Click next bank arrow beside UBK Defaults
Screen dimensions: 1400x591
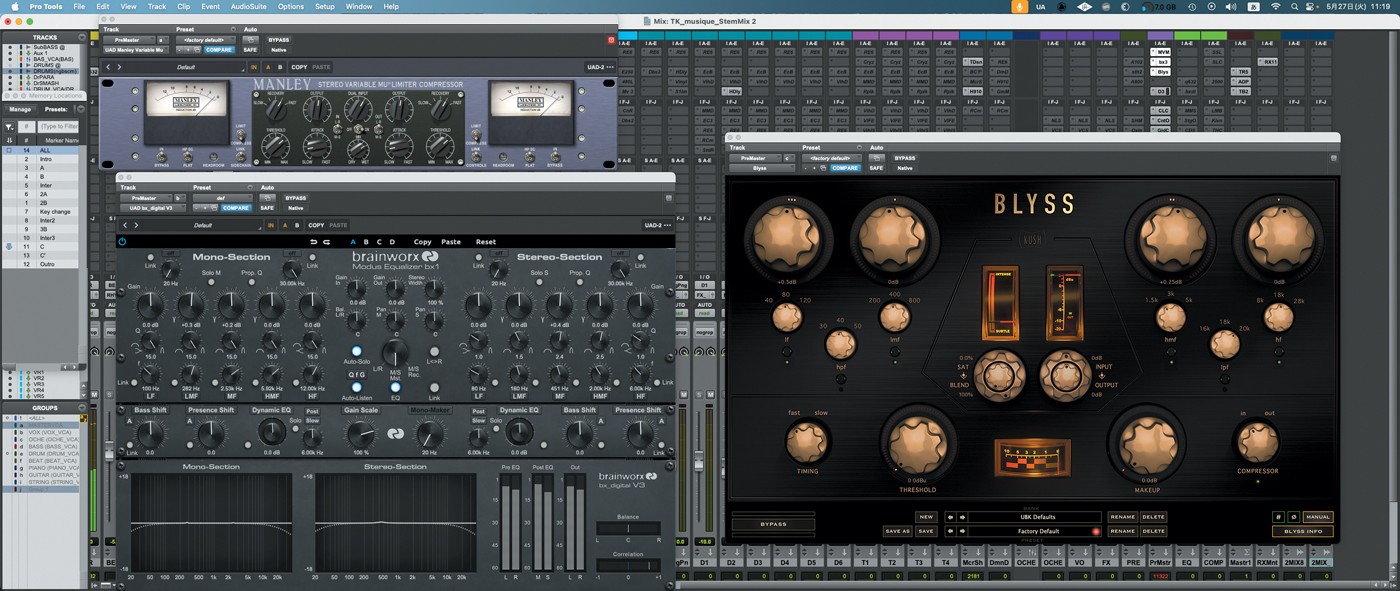(962, 517)
